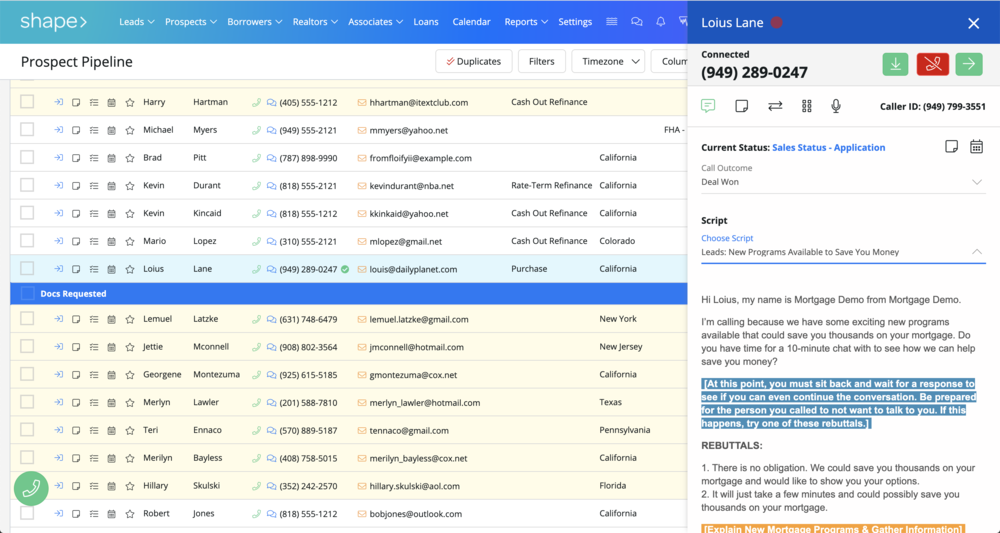Viewport: 1000px width, 533px height.
Task: Hang up the call with red button
Action: [x=932, y=64]
